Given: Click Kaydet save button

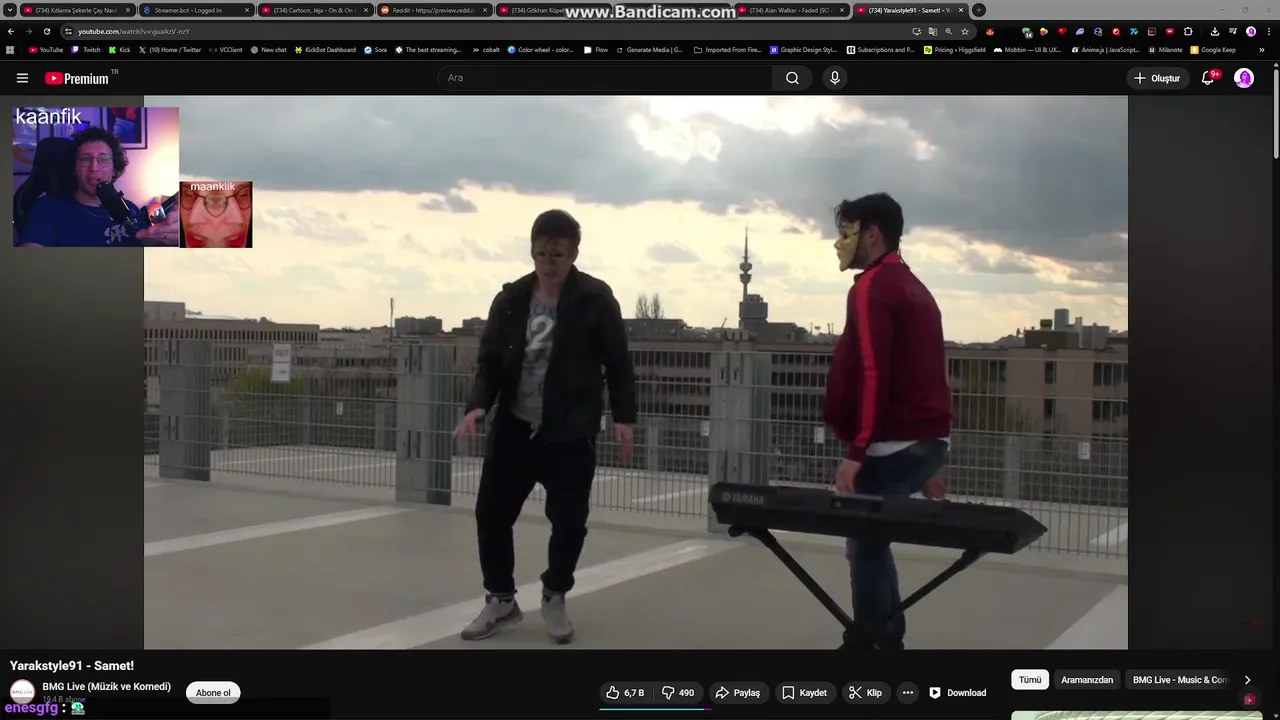Looking at the screenshot, I should [805, 692].
